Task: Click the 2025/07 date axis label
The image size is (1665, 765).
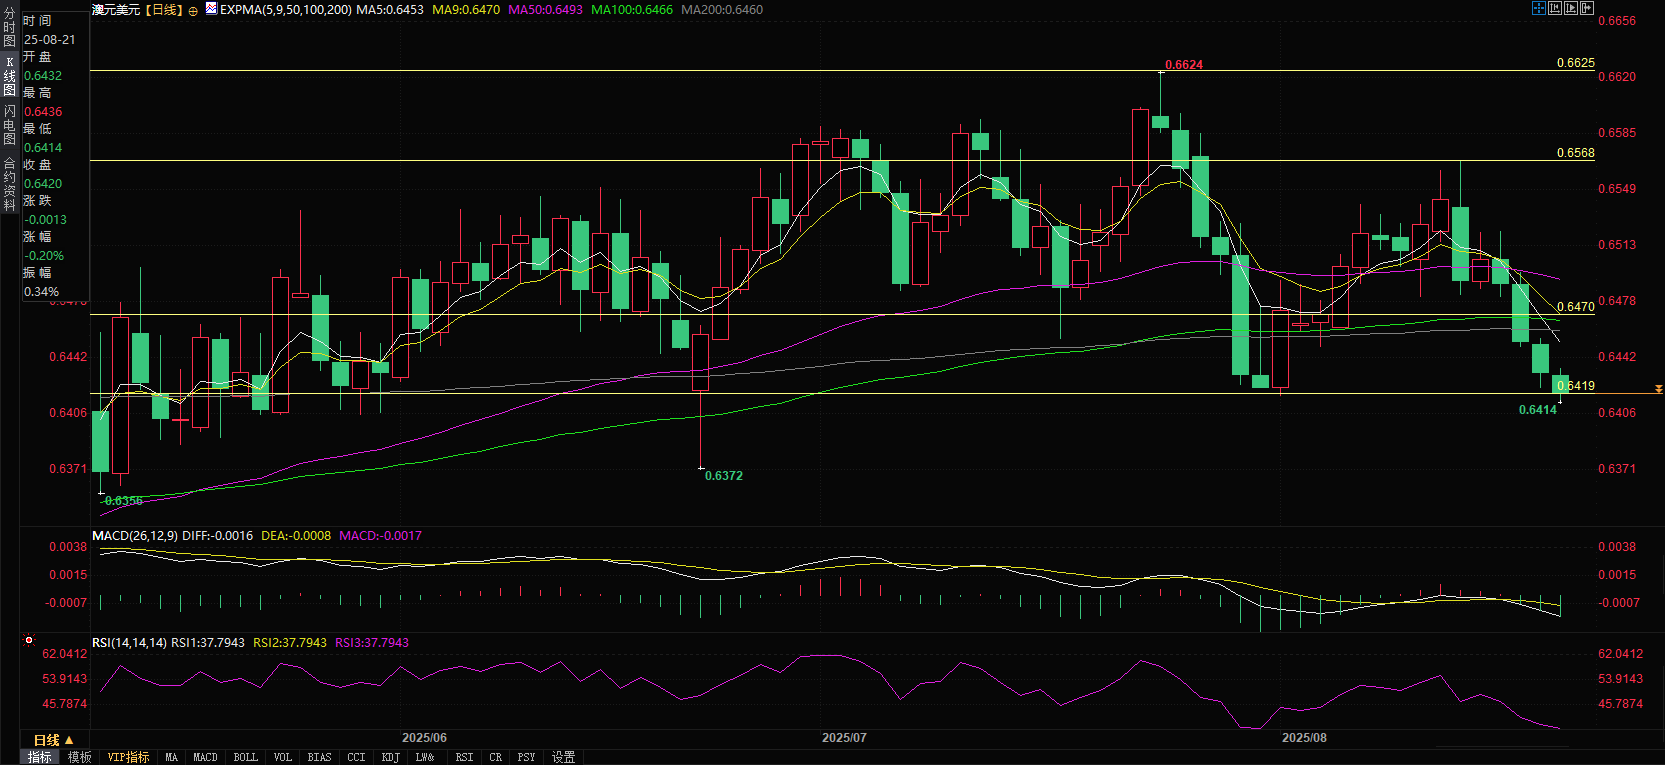Action: (844, 737)
